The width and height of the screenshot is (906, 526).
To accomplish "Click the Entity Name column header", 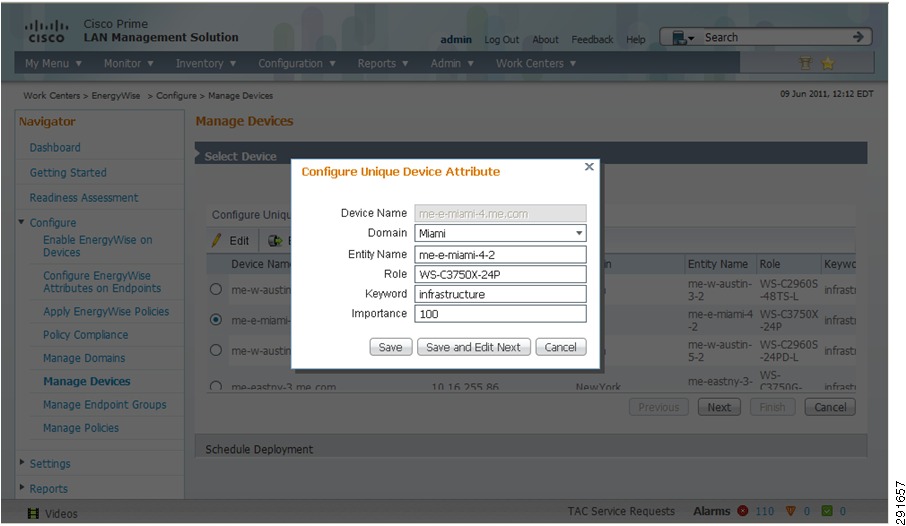I will click(718, 264).
